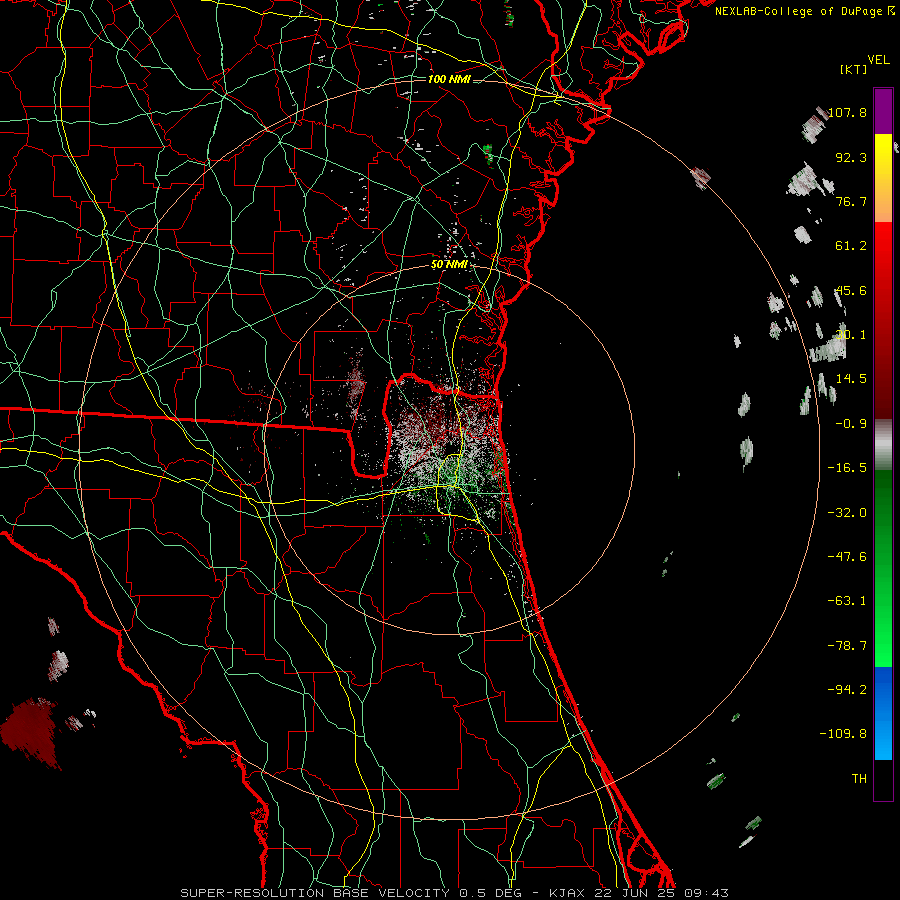Image resolution: width=900 pixels, height=900 pixels.
Task: Click the -16.5 legend value
Action: coord(847,468)
